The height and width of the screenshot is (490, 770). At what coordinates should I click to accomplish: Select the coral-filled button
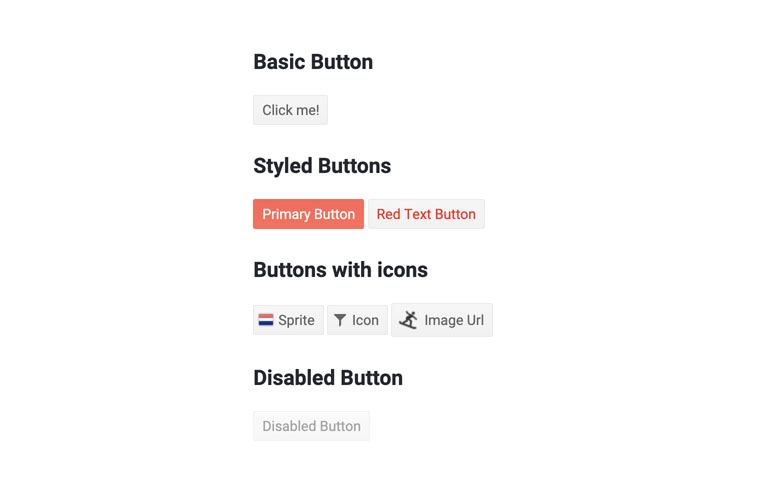point(308,214)
